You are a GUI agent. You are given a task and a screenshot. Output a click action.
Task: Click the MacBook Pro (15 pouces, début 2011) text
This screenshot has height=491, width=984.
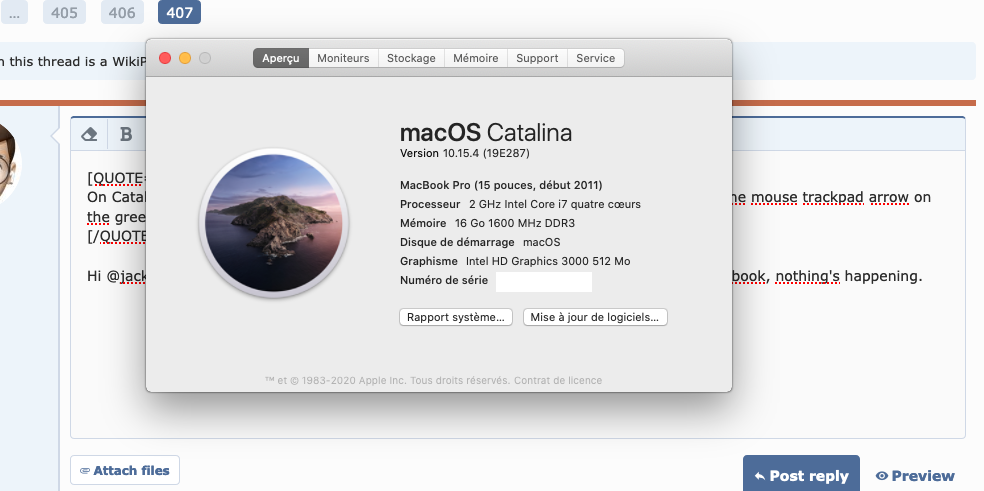[x=501, y=185]
